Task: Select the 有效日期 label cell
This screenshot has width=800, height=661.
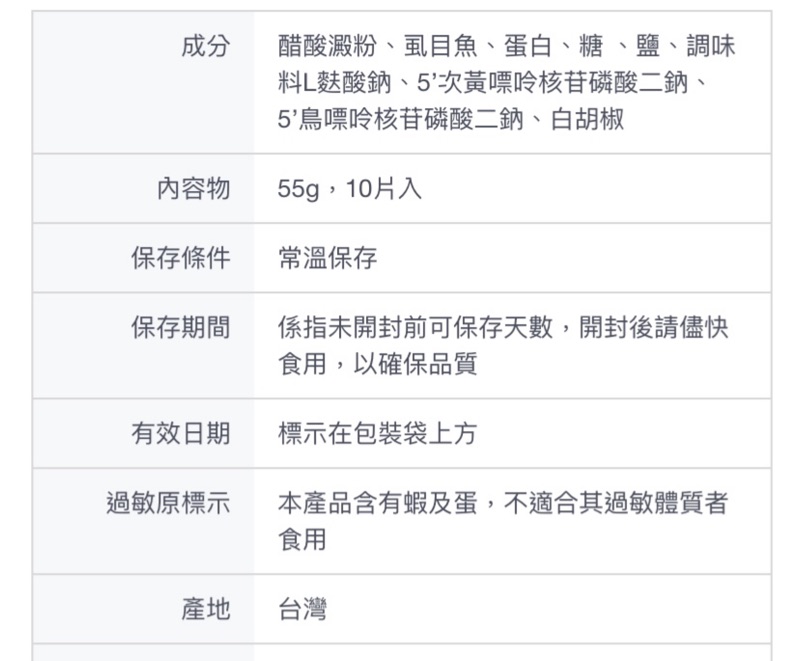Action: pyautogui.click(x=180, y=433)
